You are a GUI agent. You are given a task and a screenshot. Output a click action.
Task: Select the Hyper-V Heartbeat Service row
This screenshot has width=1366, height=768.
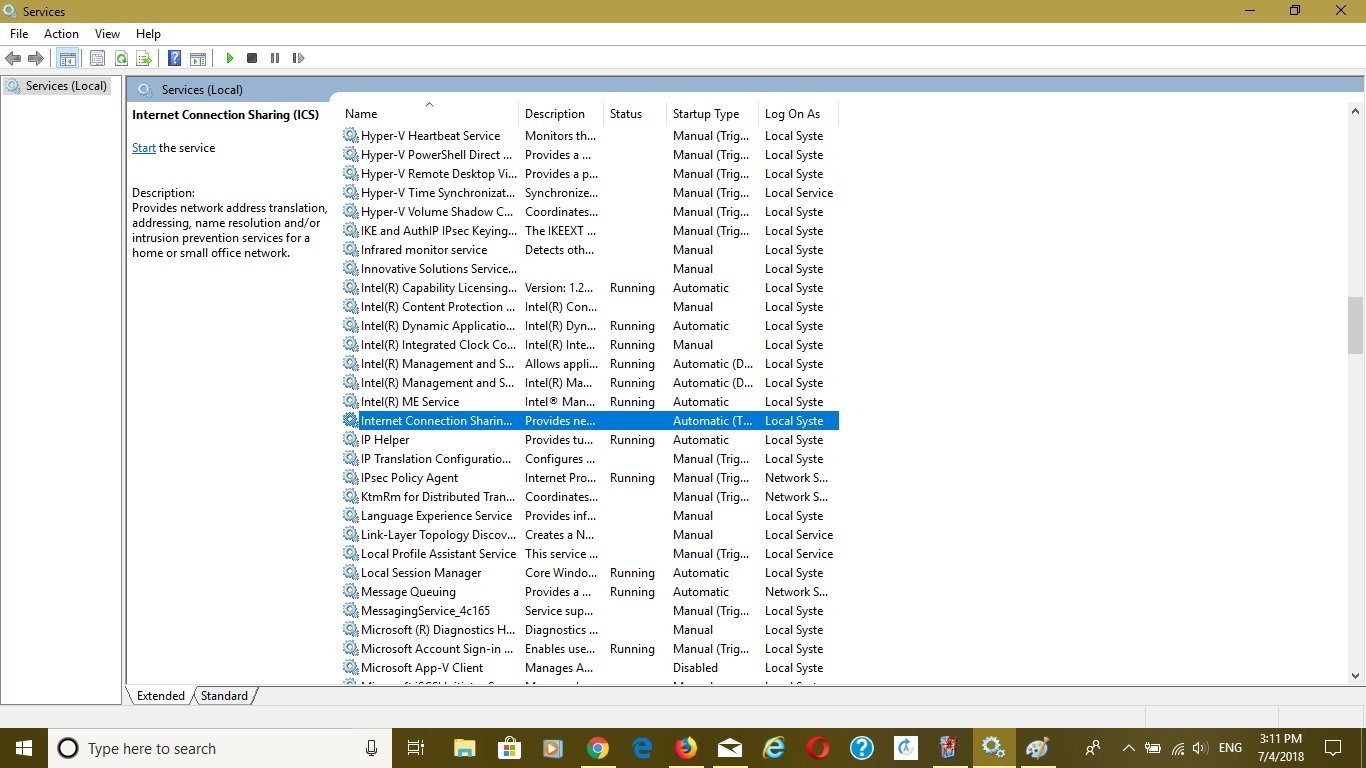590,136
